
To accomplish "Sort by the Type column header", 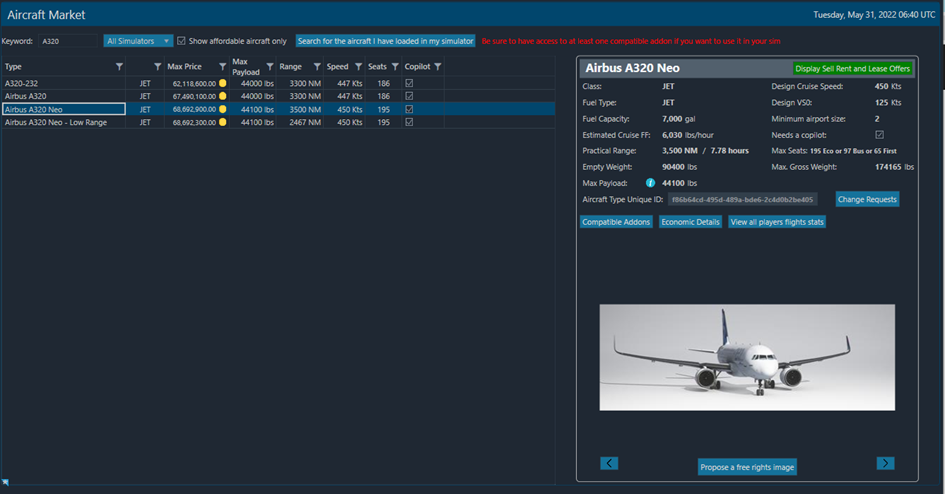I will tap(13, 67).
